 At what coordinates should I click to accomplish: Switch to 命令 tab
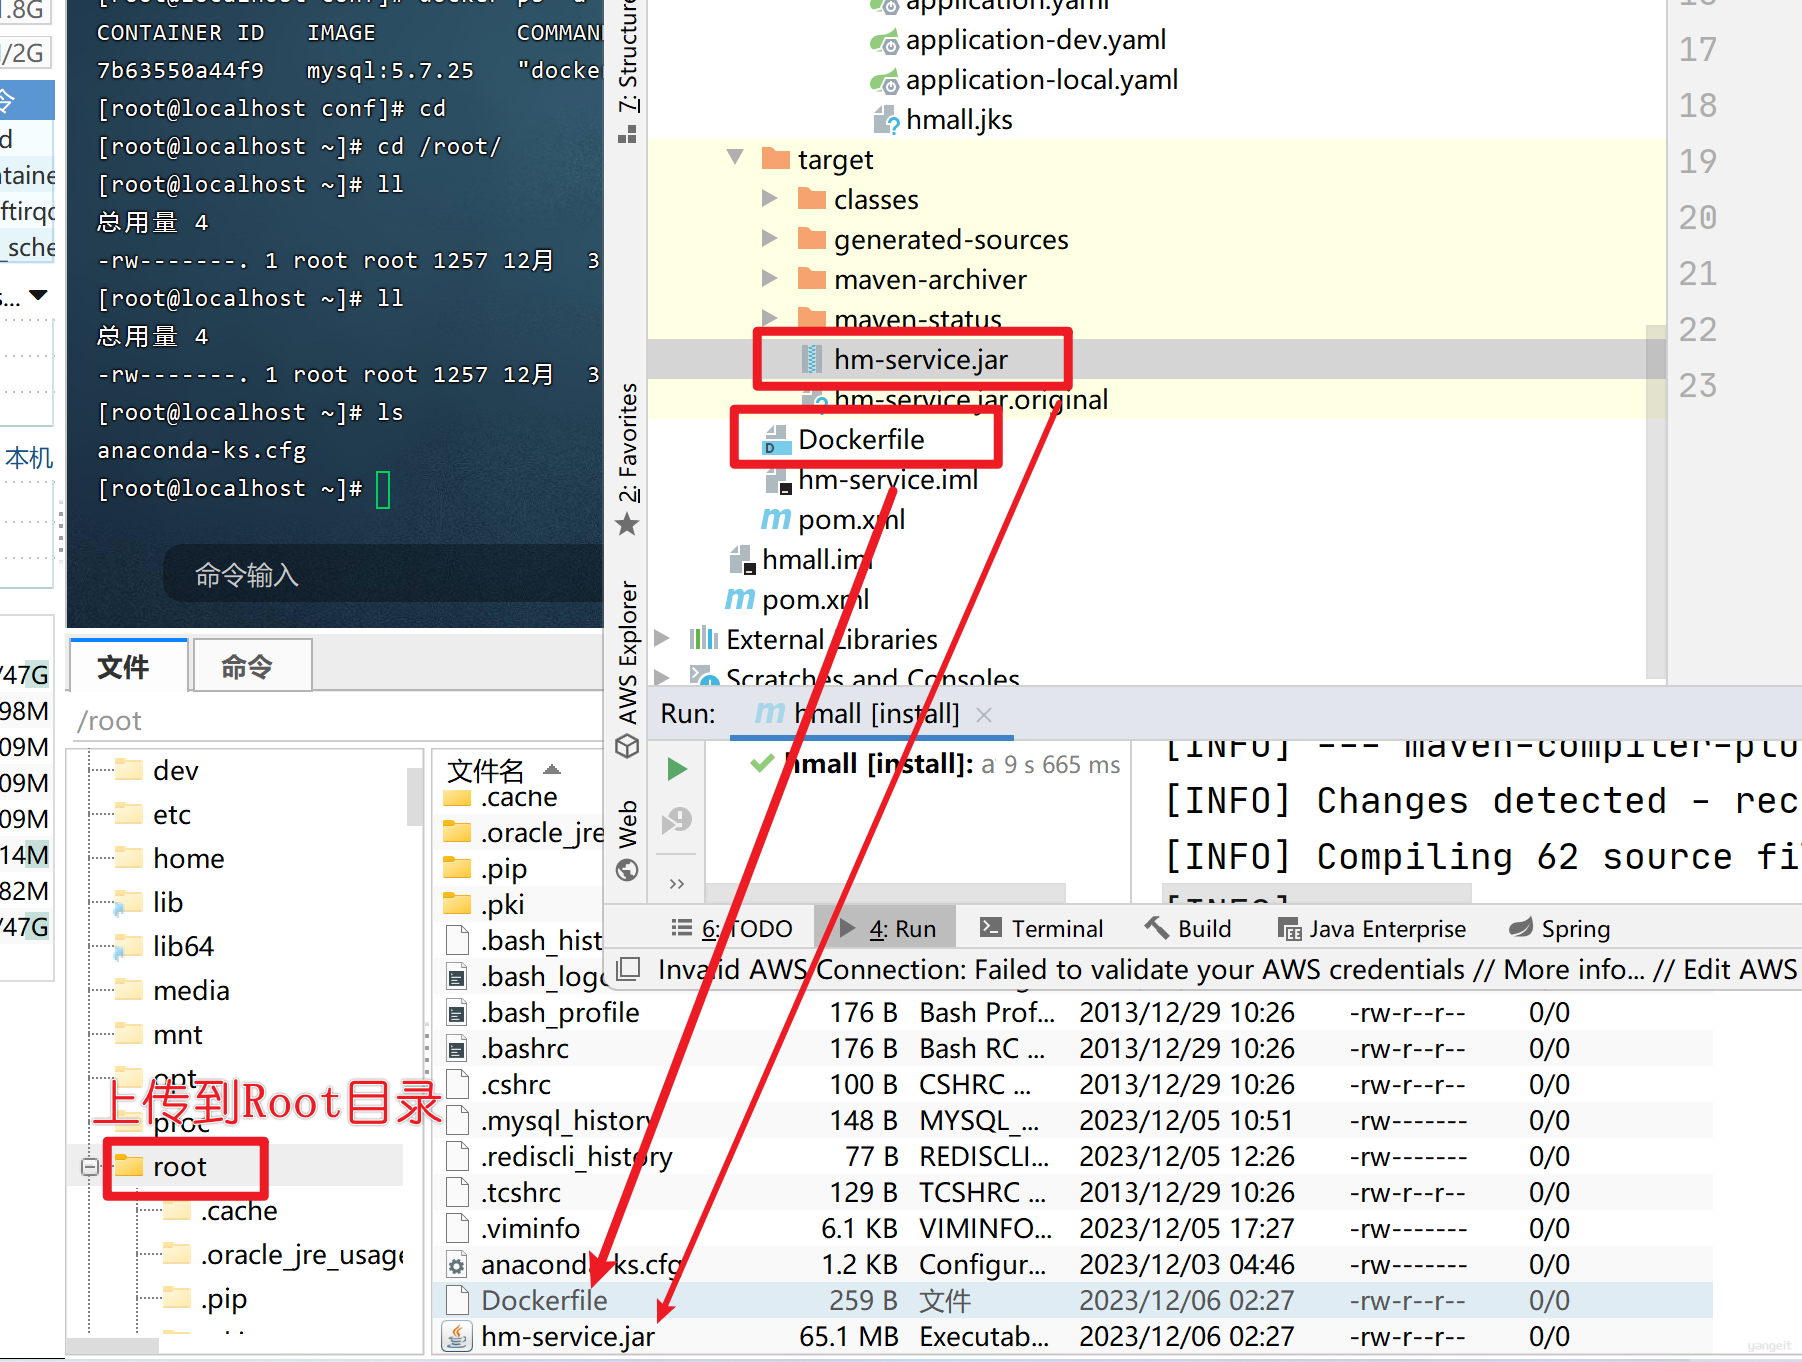[x=250, y=666]
